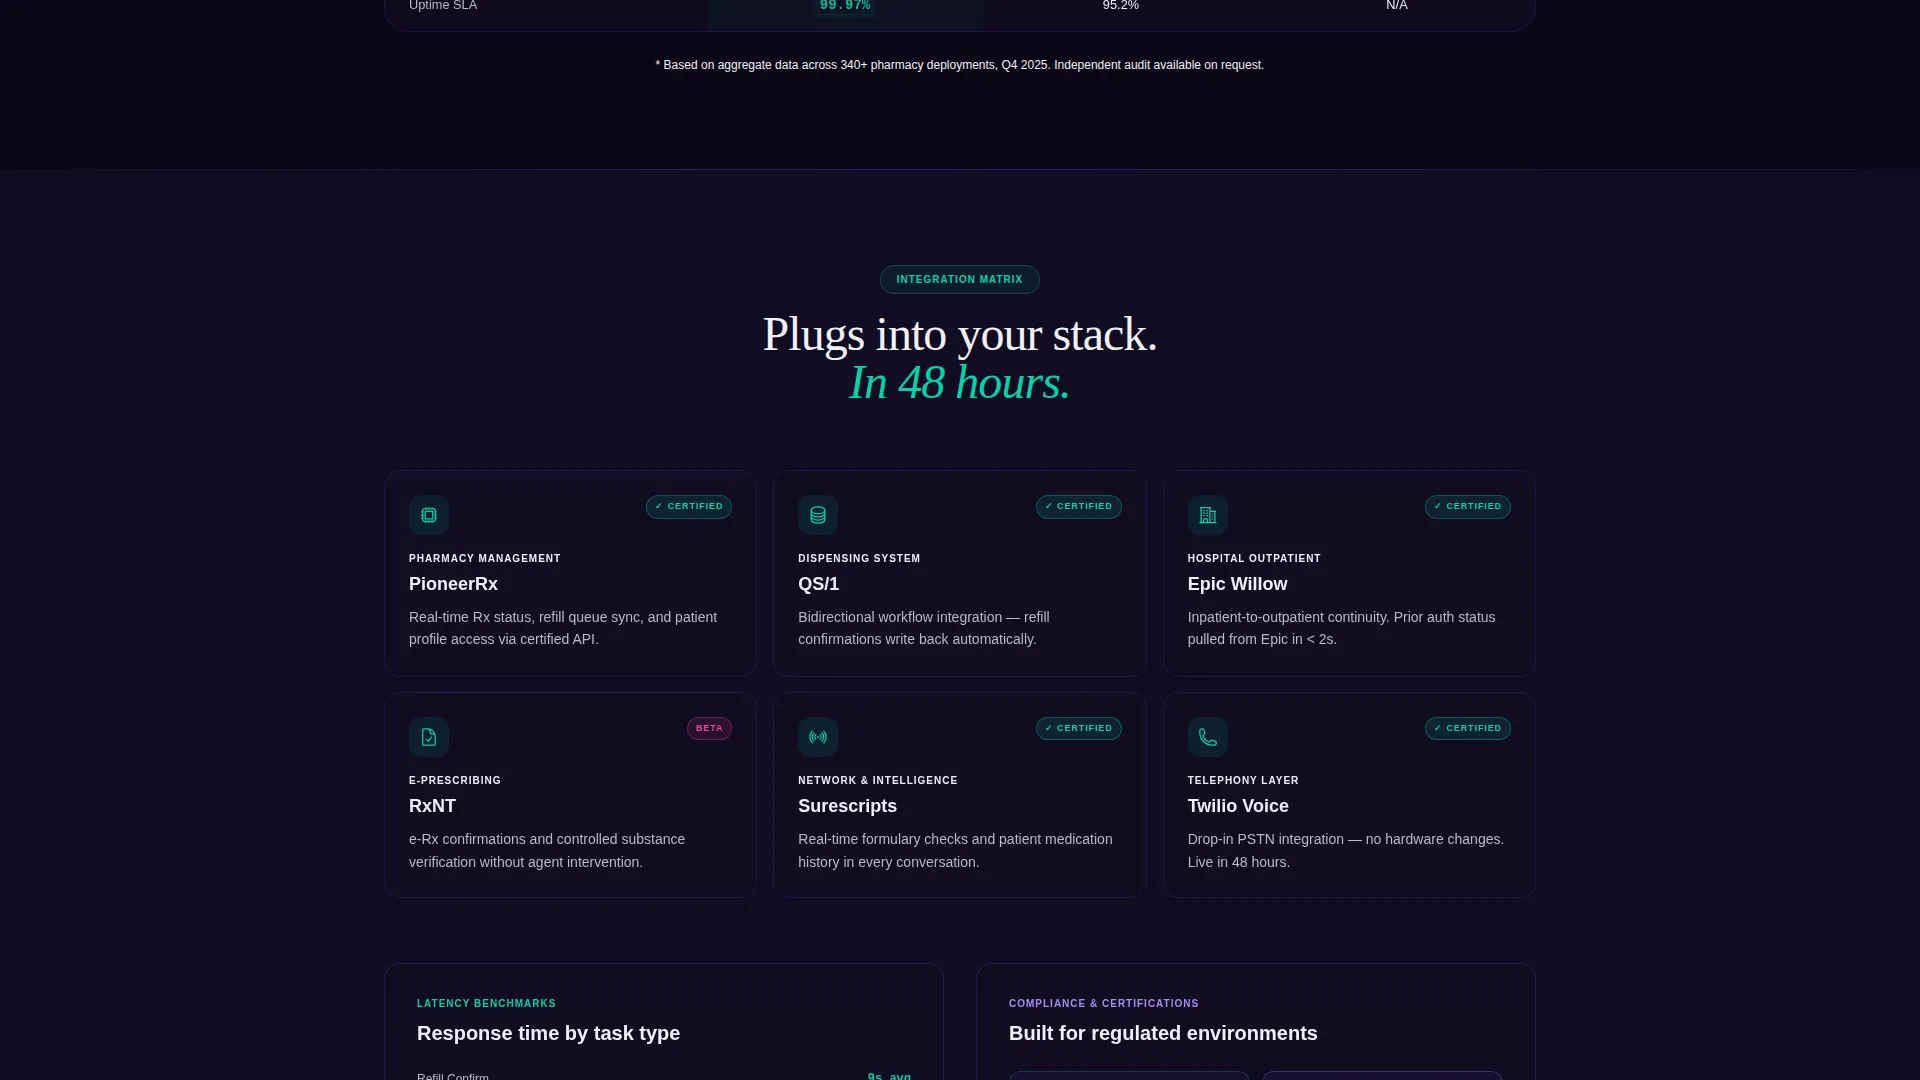Select the PioneerRx card title
Viewport: 1920px width, 1080px height.
point(453,584)
